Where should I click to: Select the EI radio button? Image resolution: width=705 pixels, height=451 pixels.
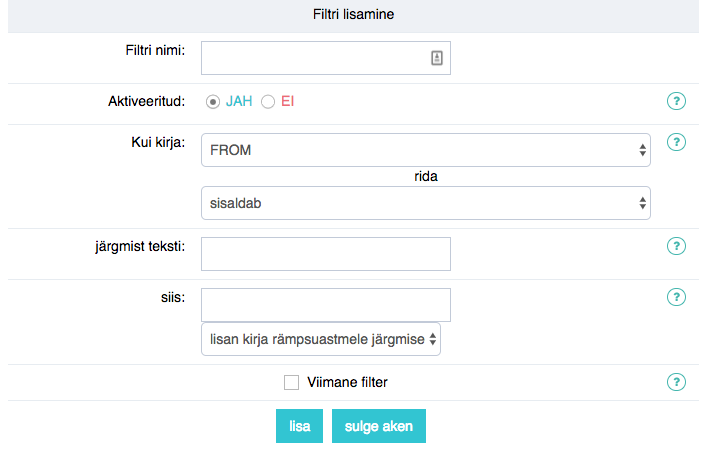coord(268,102)
